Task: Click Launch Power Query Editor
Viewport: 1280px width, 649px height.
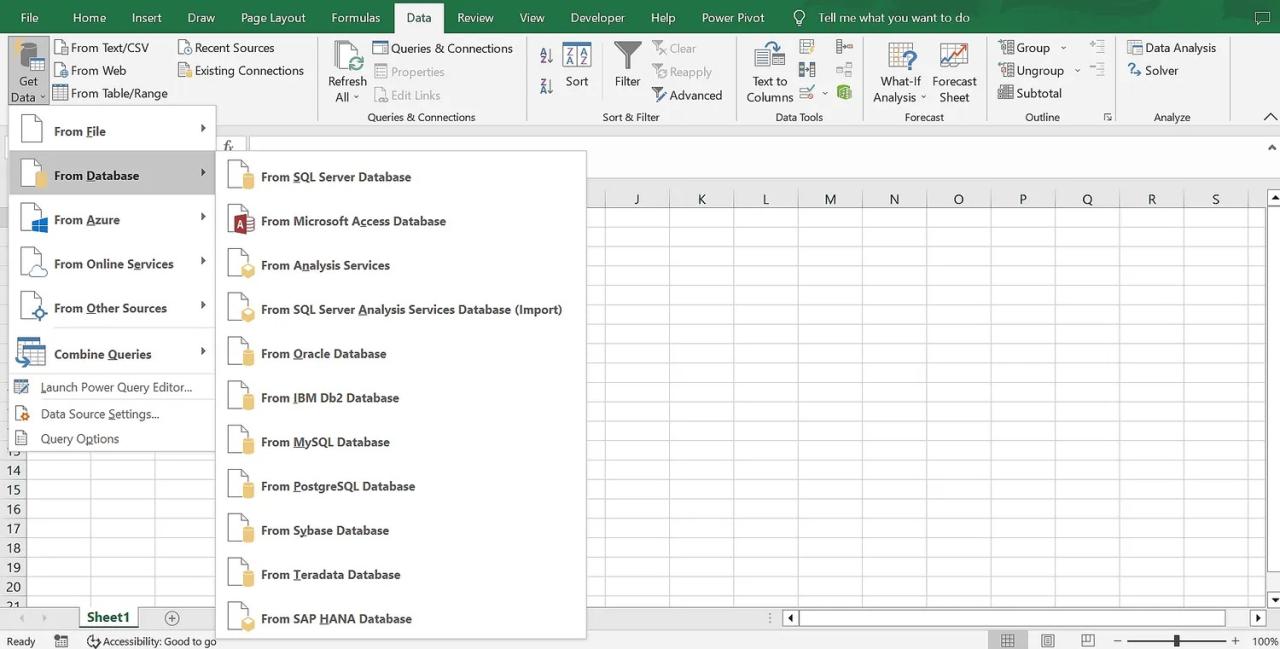Action: [x=115, y=387]
